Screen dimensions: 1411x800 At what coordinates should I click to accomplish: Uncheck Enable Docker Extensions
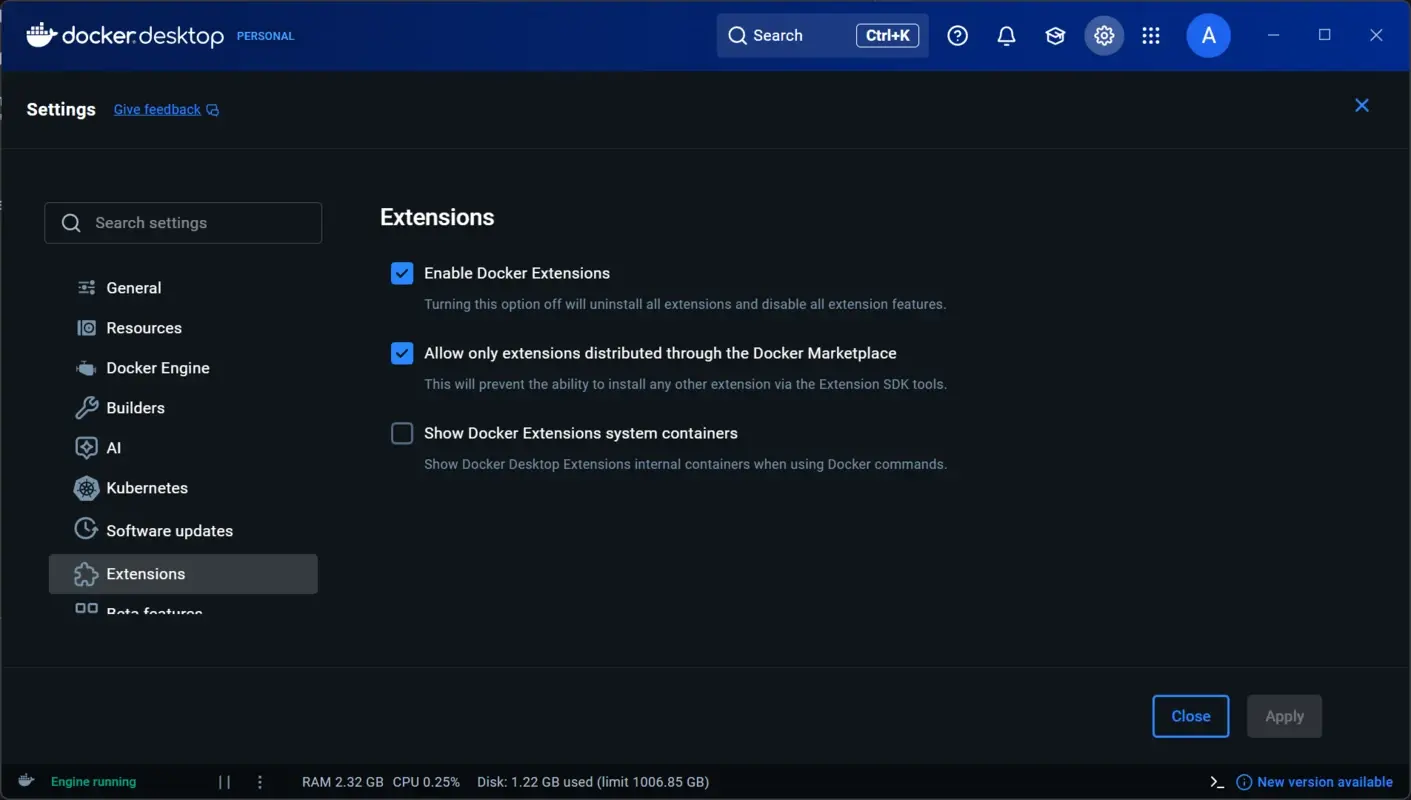(x=401, y=272)
